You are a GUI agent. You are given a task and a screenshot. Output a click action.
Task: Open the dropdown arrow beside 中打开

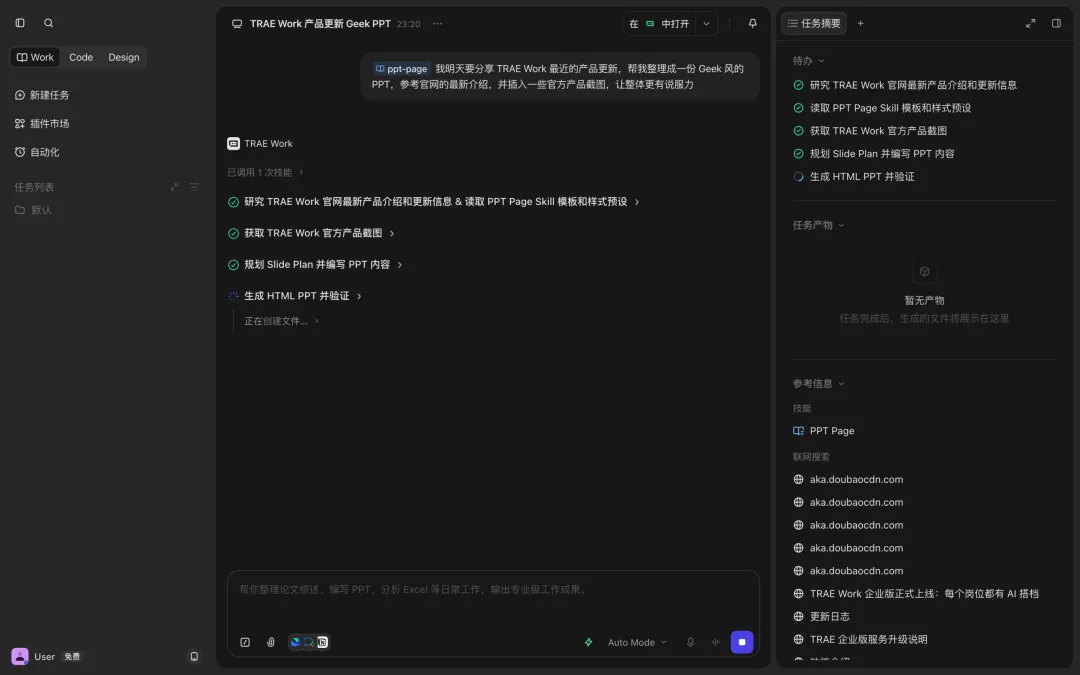coord(706,23)
